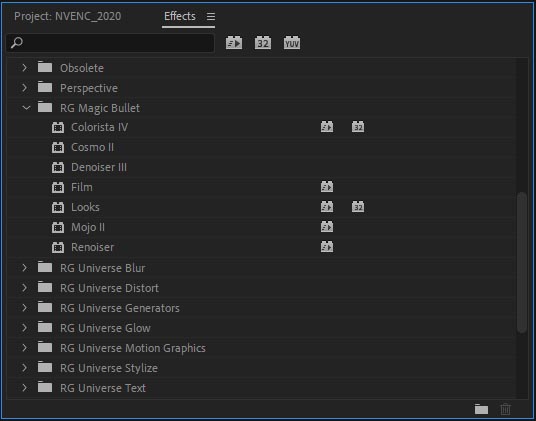
Task: Click RG Universe Distort folder icon
Action: point(45,287)
